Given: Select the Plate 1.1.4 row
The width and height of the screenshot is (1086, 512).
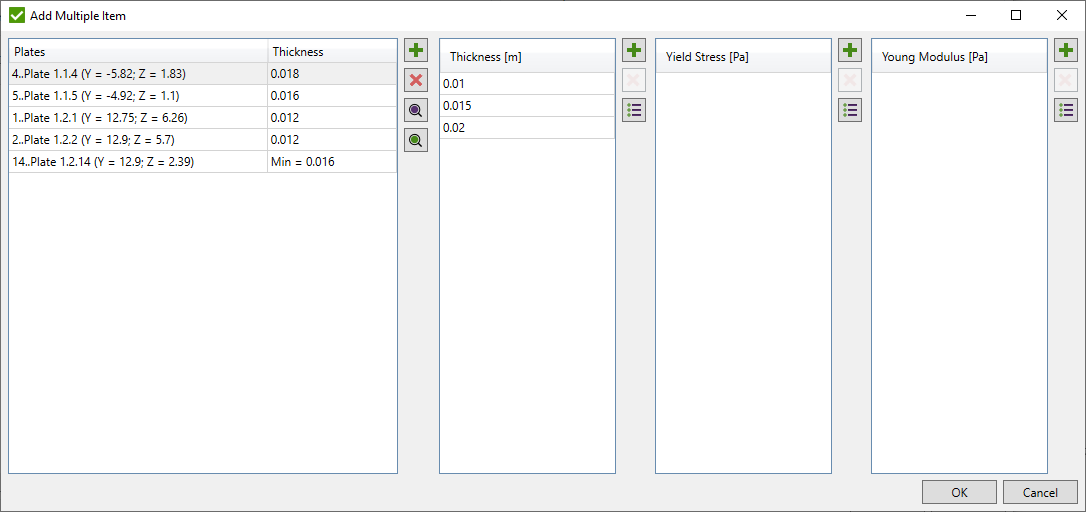Looking at the screenshot, I should [x=100, y=74].
